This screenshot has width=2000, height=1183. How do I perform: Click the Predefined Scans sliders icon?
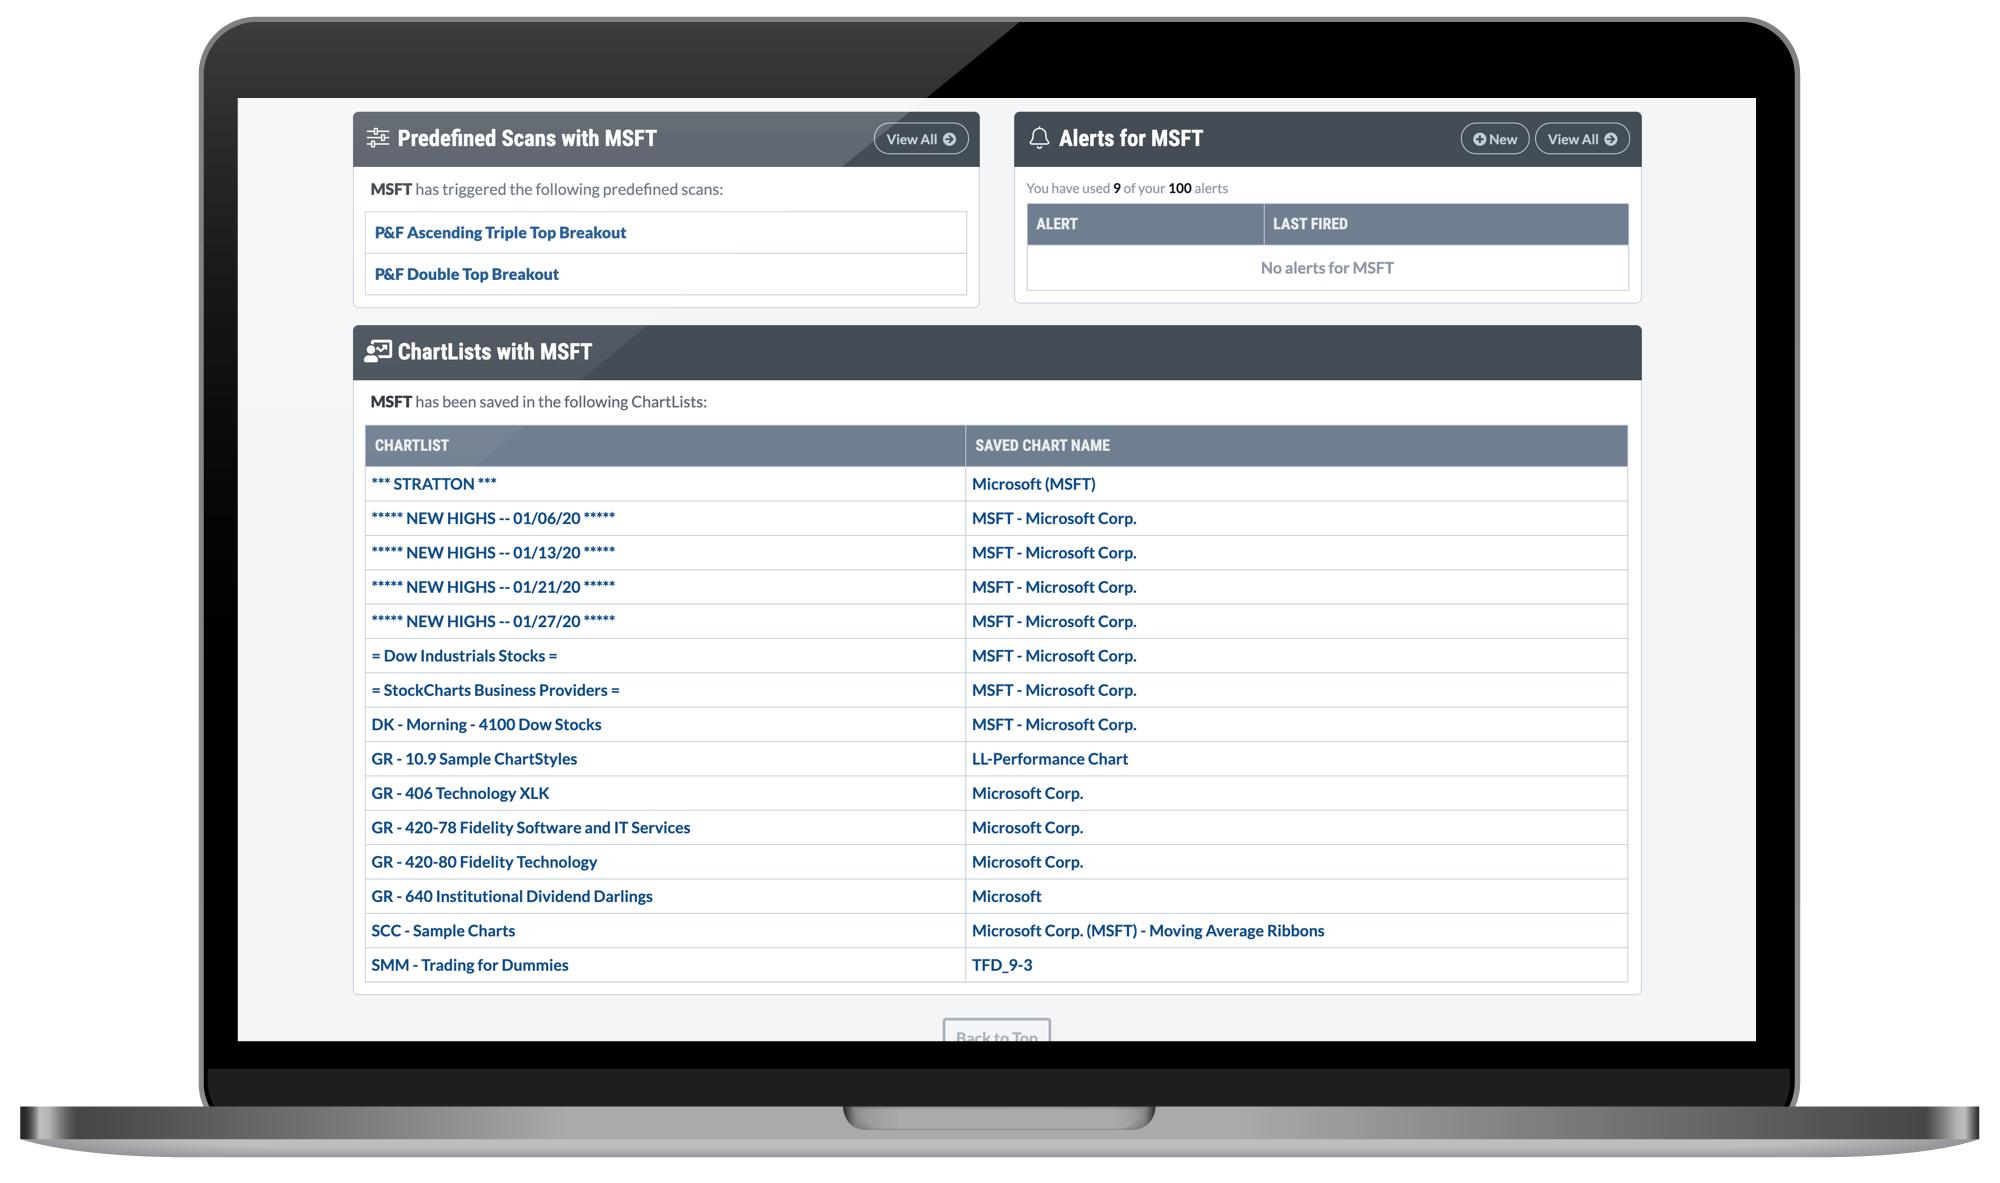pos(377,138)
